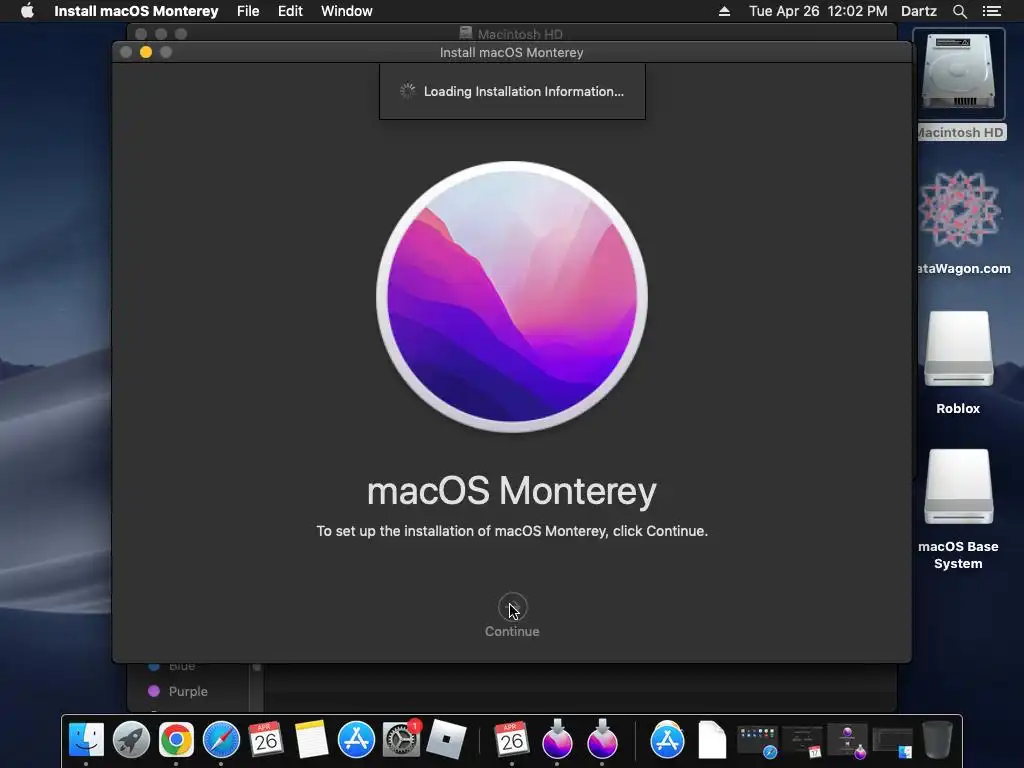Open the Apple menu

27,11
